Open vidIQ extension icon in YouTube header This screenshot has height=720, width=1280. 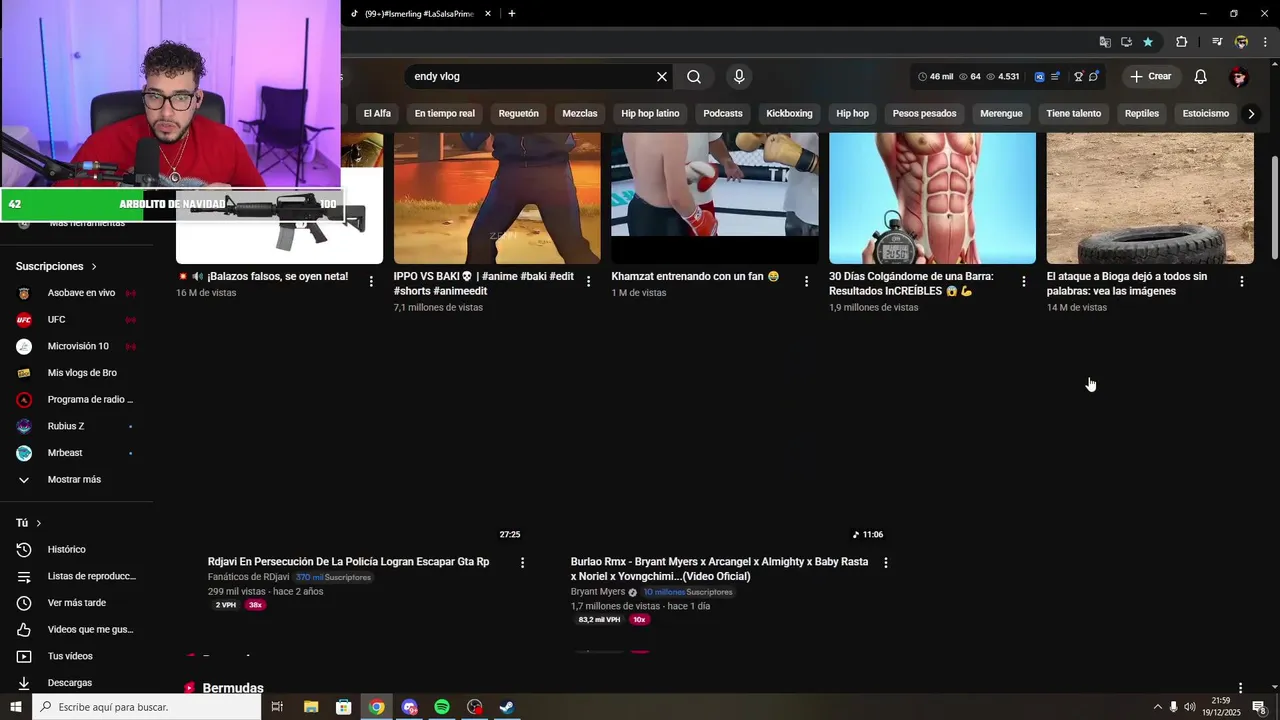1039,76
